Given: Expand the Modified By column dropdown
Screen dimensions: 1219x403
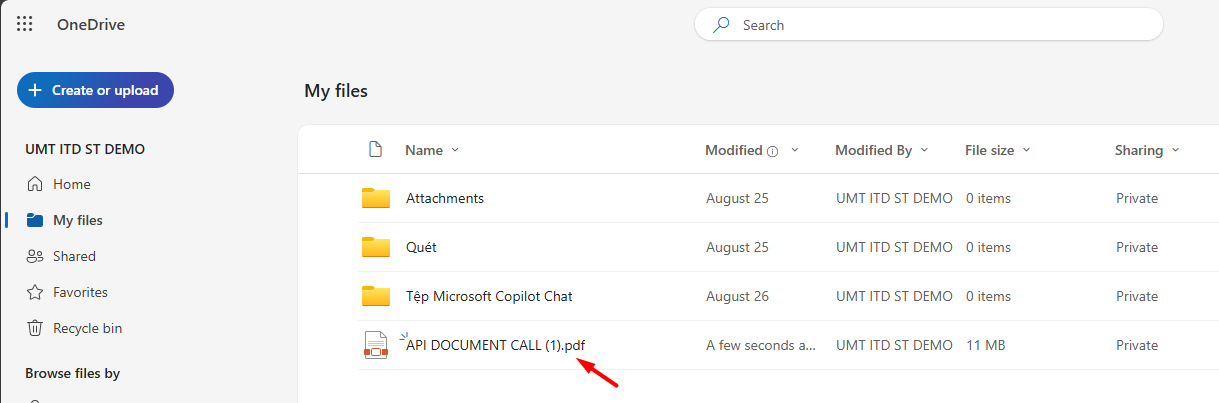Looking at the screenshot, I should tap(924, 150).
